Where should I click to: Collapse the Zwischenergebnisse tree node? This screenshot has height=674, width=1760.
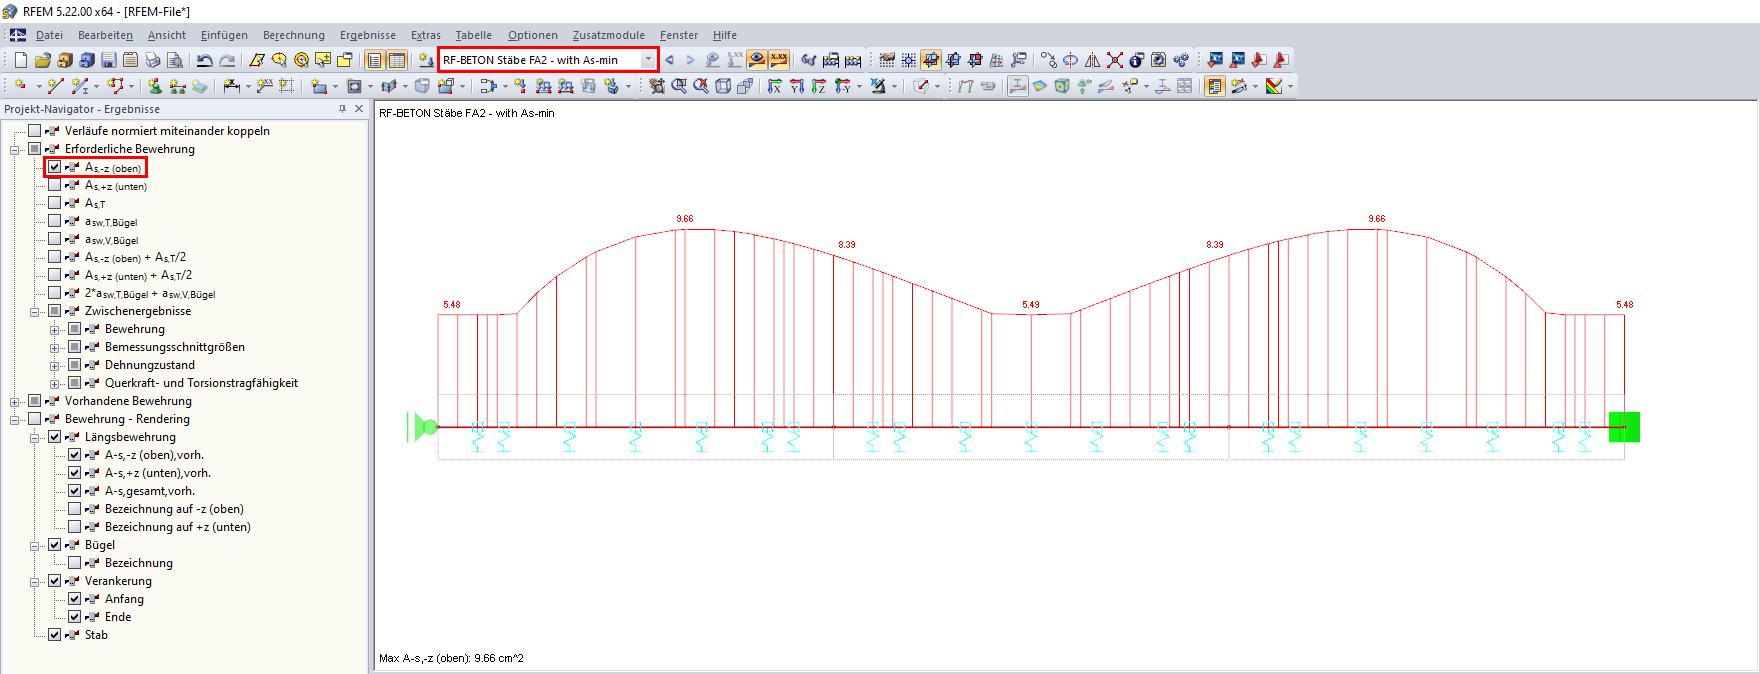pos(35,312)
